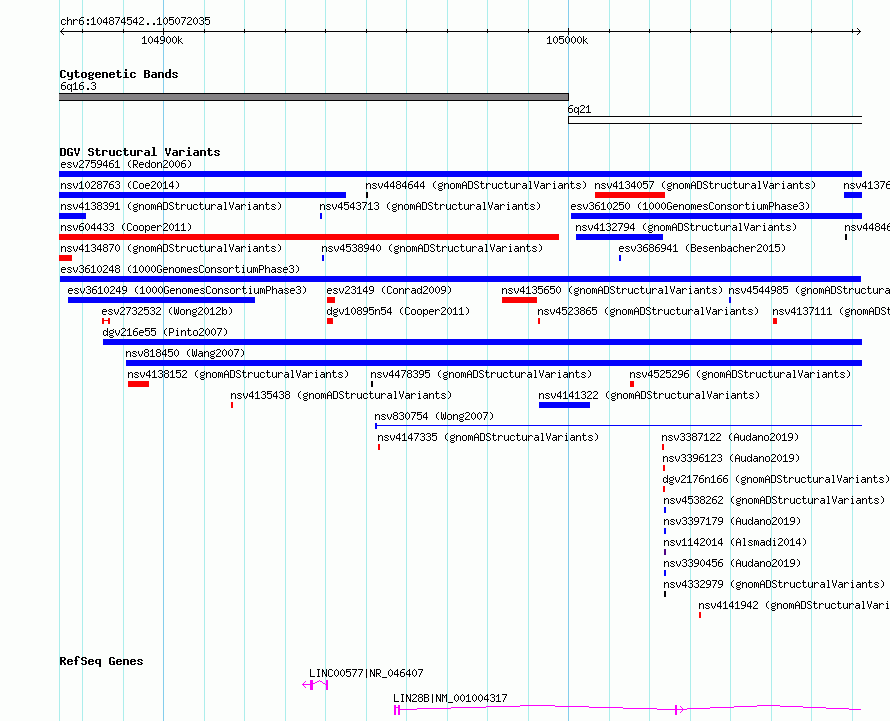
Task: Click nsv830754 (Wong2007) label
Action: 434,416
